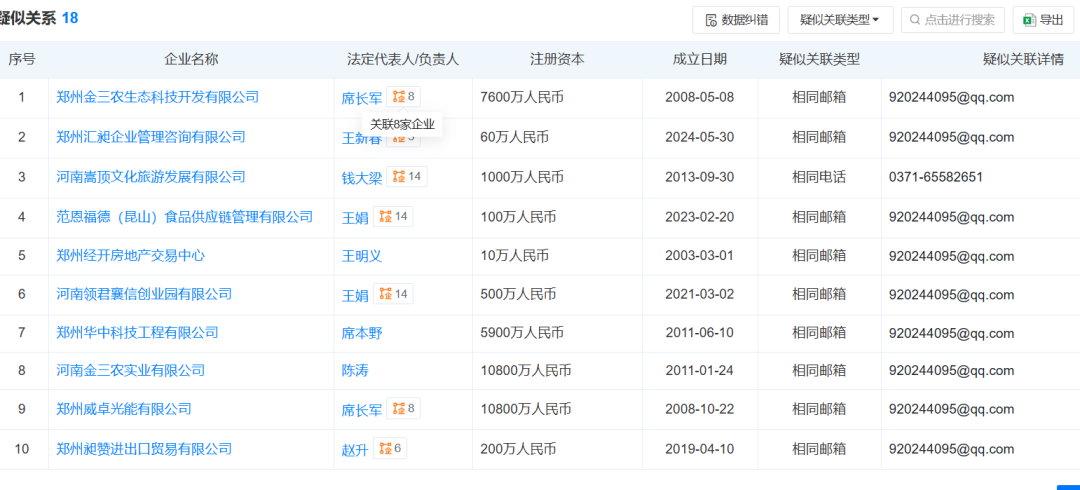Export data with the 导出 button
The width and height of the screenshot is (1080, 490).
coord(1043,20)
